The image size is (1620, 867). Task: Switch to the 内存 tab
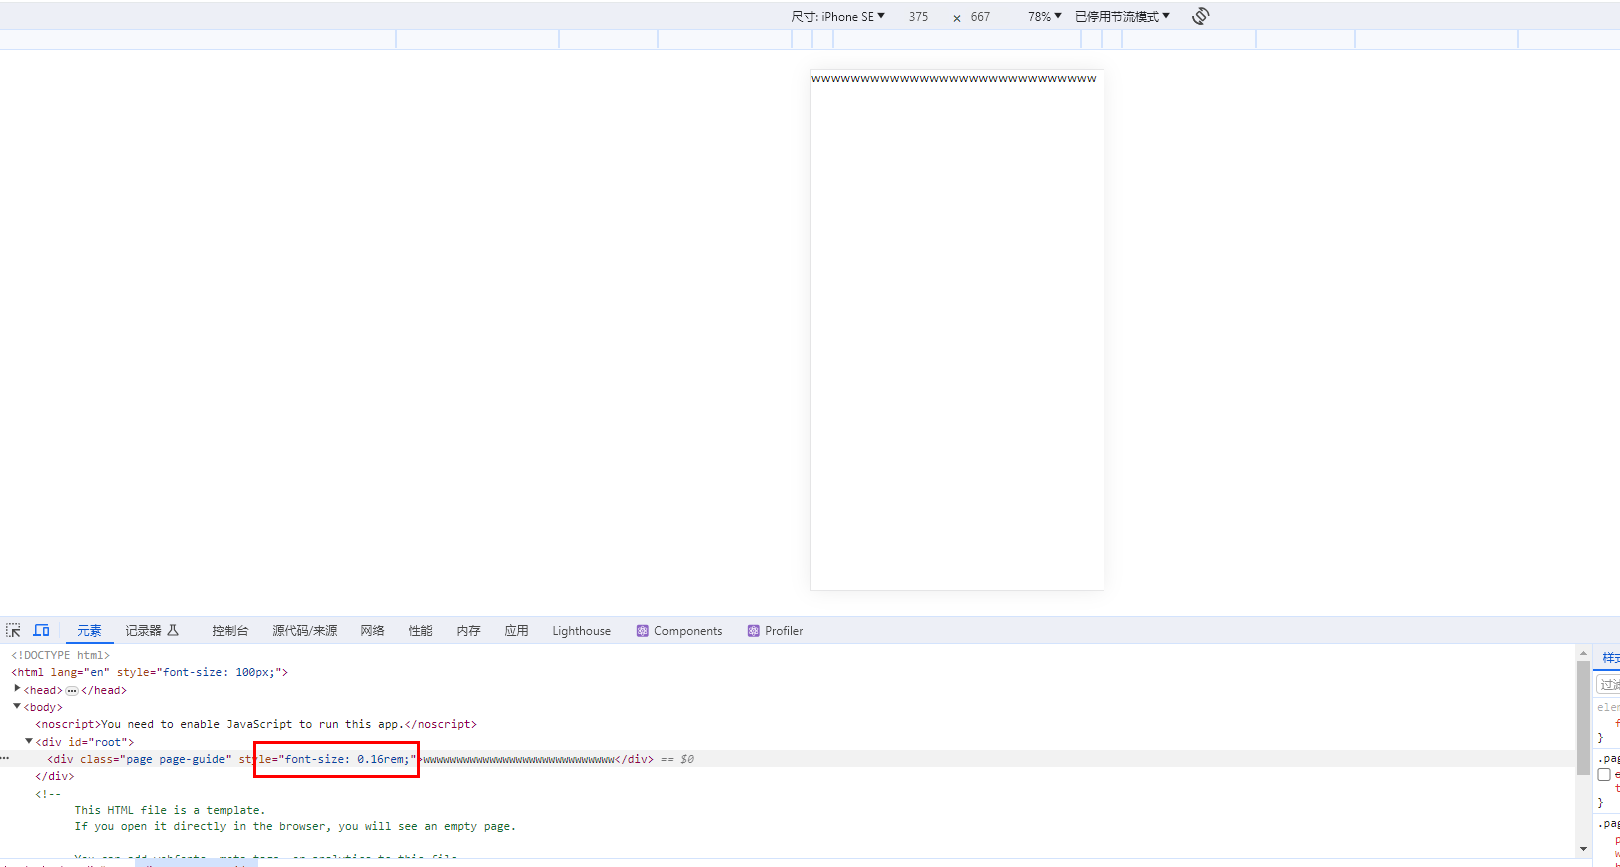tap(469, 631)
